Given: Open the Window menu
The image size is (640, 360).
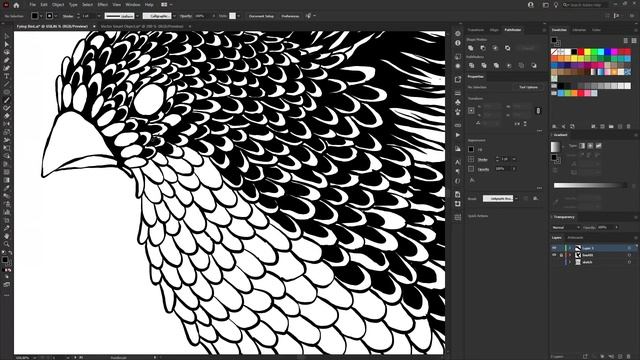Looking at the screenshot, I should tap(133, 5).
